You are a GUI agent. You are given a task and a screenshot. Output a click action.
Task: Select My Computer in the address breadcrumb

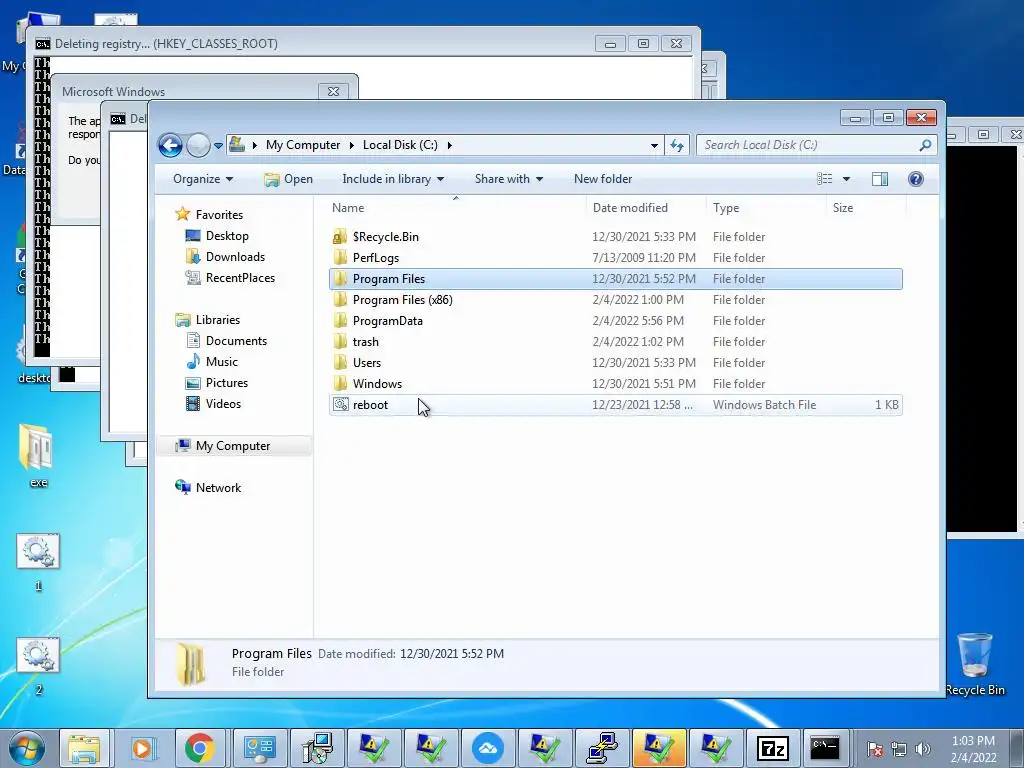302,145
